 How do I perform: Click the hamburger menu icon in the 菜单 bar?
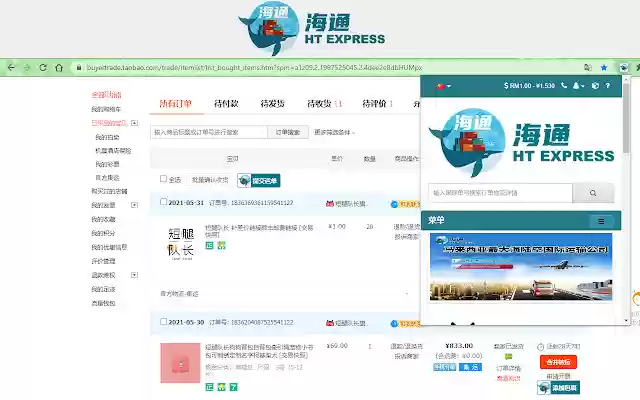[x=601, y=221]
